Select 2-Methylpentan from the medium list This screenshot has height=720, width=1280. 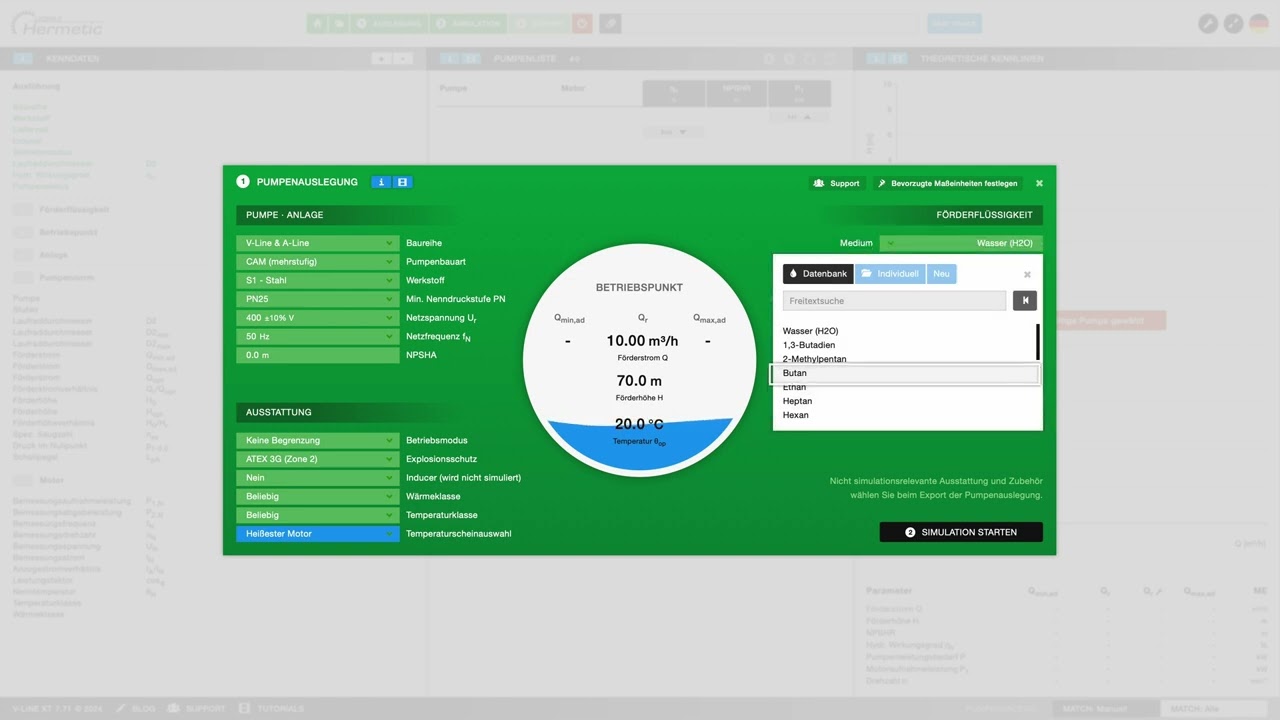tap(815, 359)
